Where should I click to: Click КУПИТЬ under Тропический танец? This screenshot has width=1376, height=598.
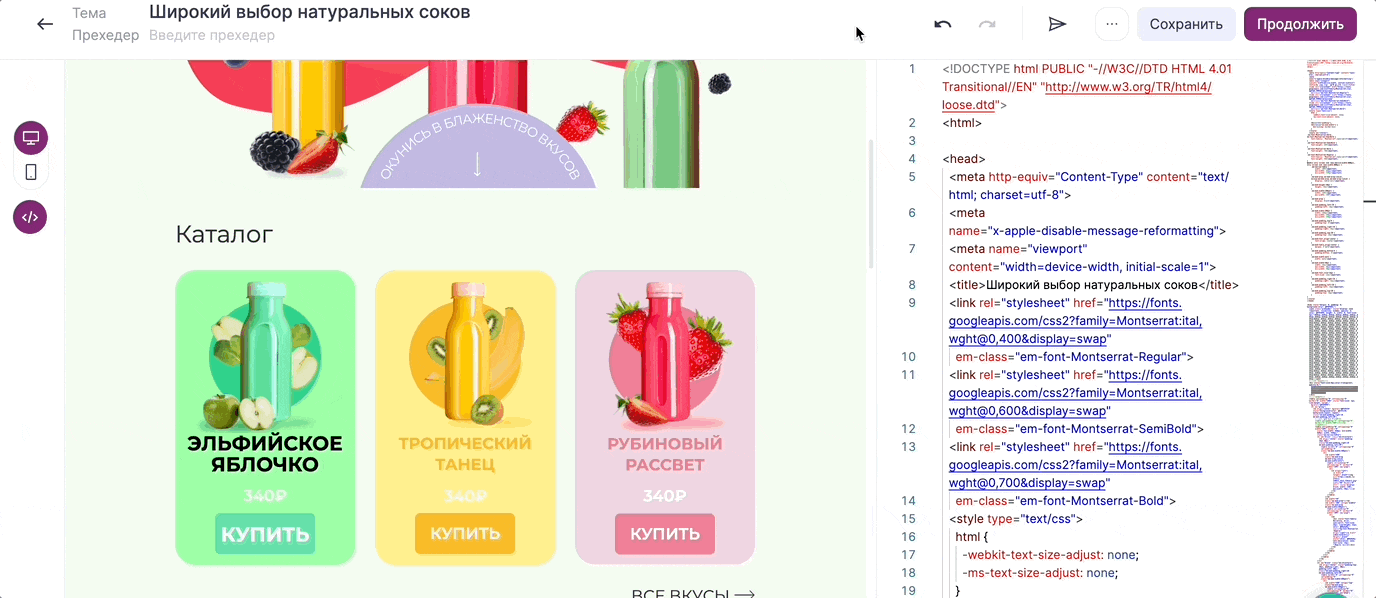465,534
